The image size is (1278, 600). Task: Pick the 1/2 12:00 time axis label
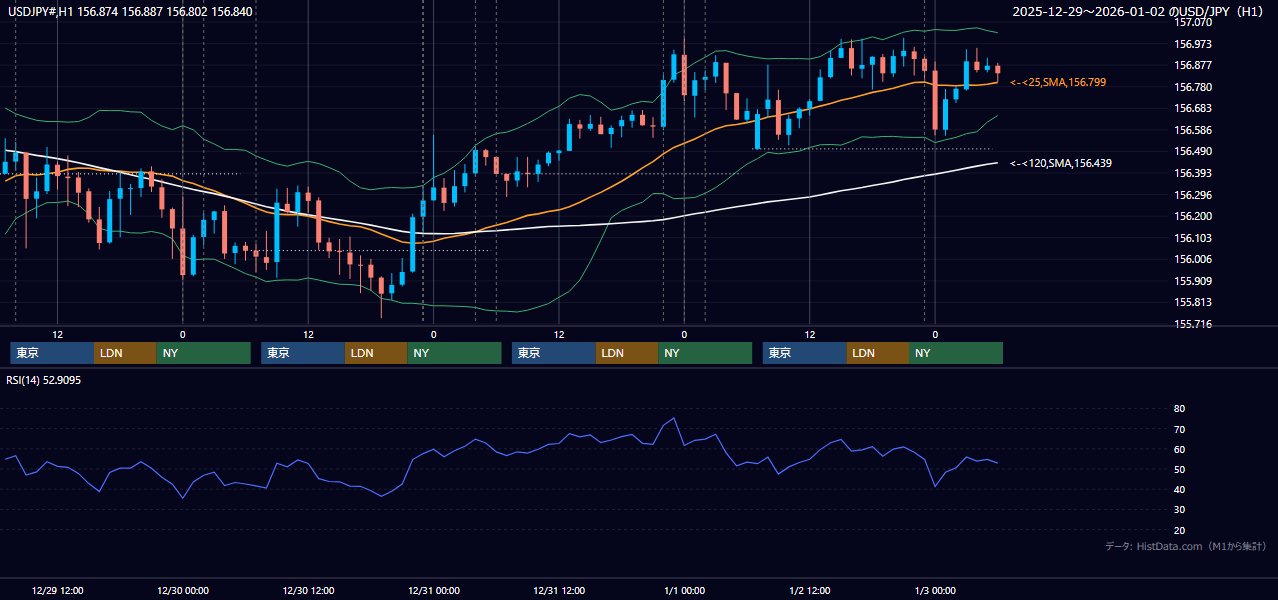[x=810, y=590]
